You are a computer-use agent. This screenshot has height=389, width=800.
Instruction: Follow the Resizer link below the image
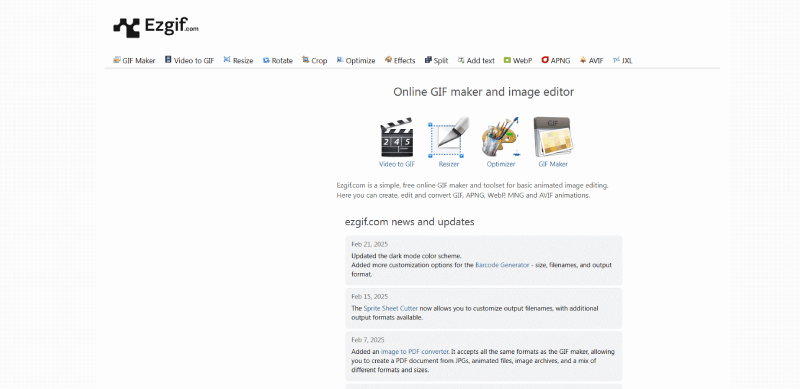tap(449, 164)
